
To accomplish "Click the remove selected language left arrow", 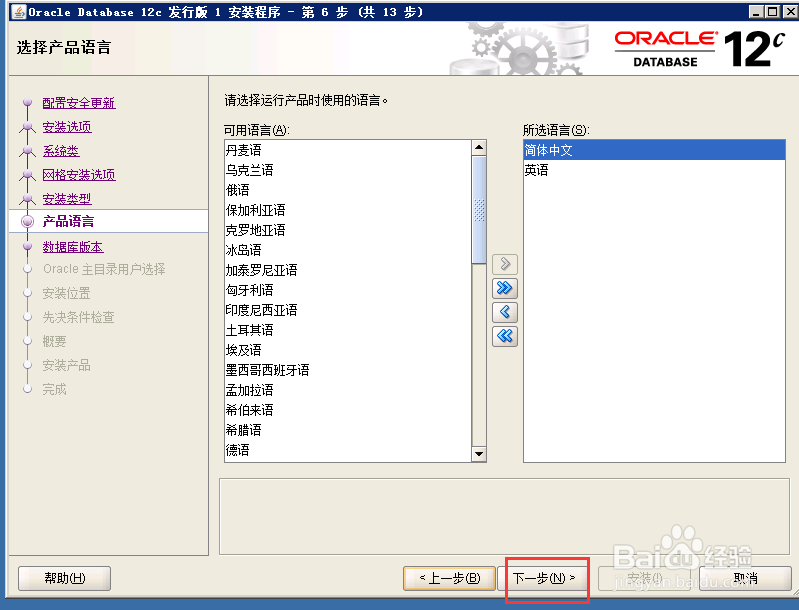I will (x=504, y=312).
